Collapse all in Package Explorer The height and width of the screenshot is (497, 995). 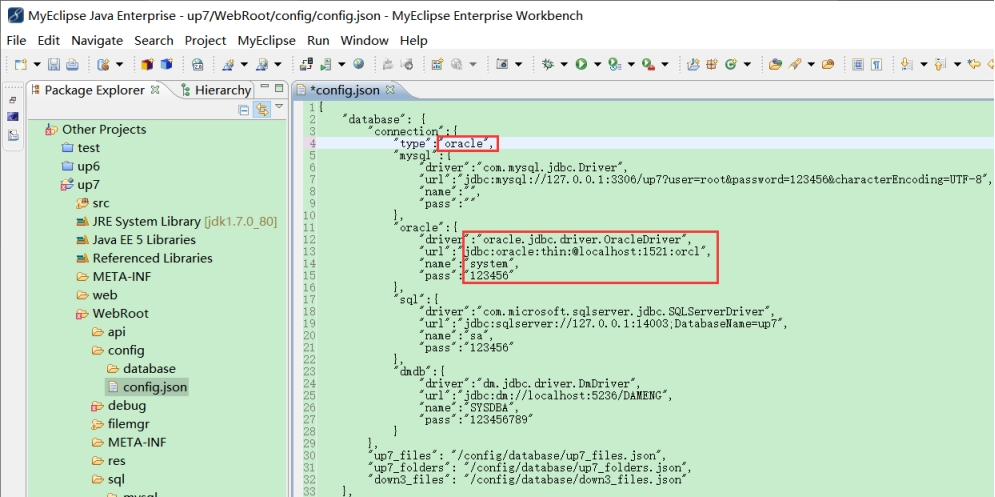point(244,110)
